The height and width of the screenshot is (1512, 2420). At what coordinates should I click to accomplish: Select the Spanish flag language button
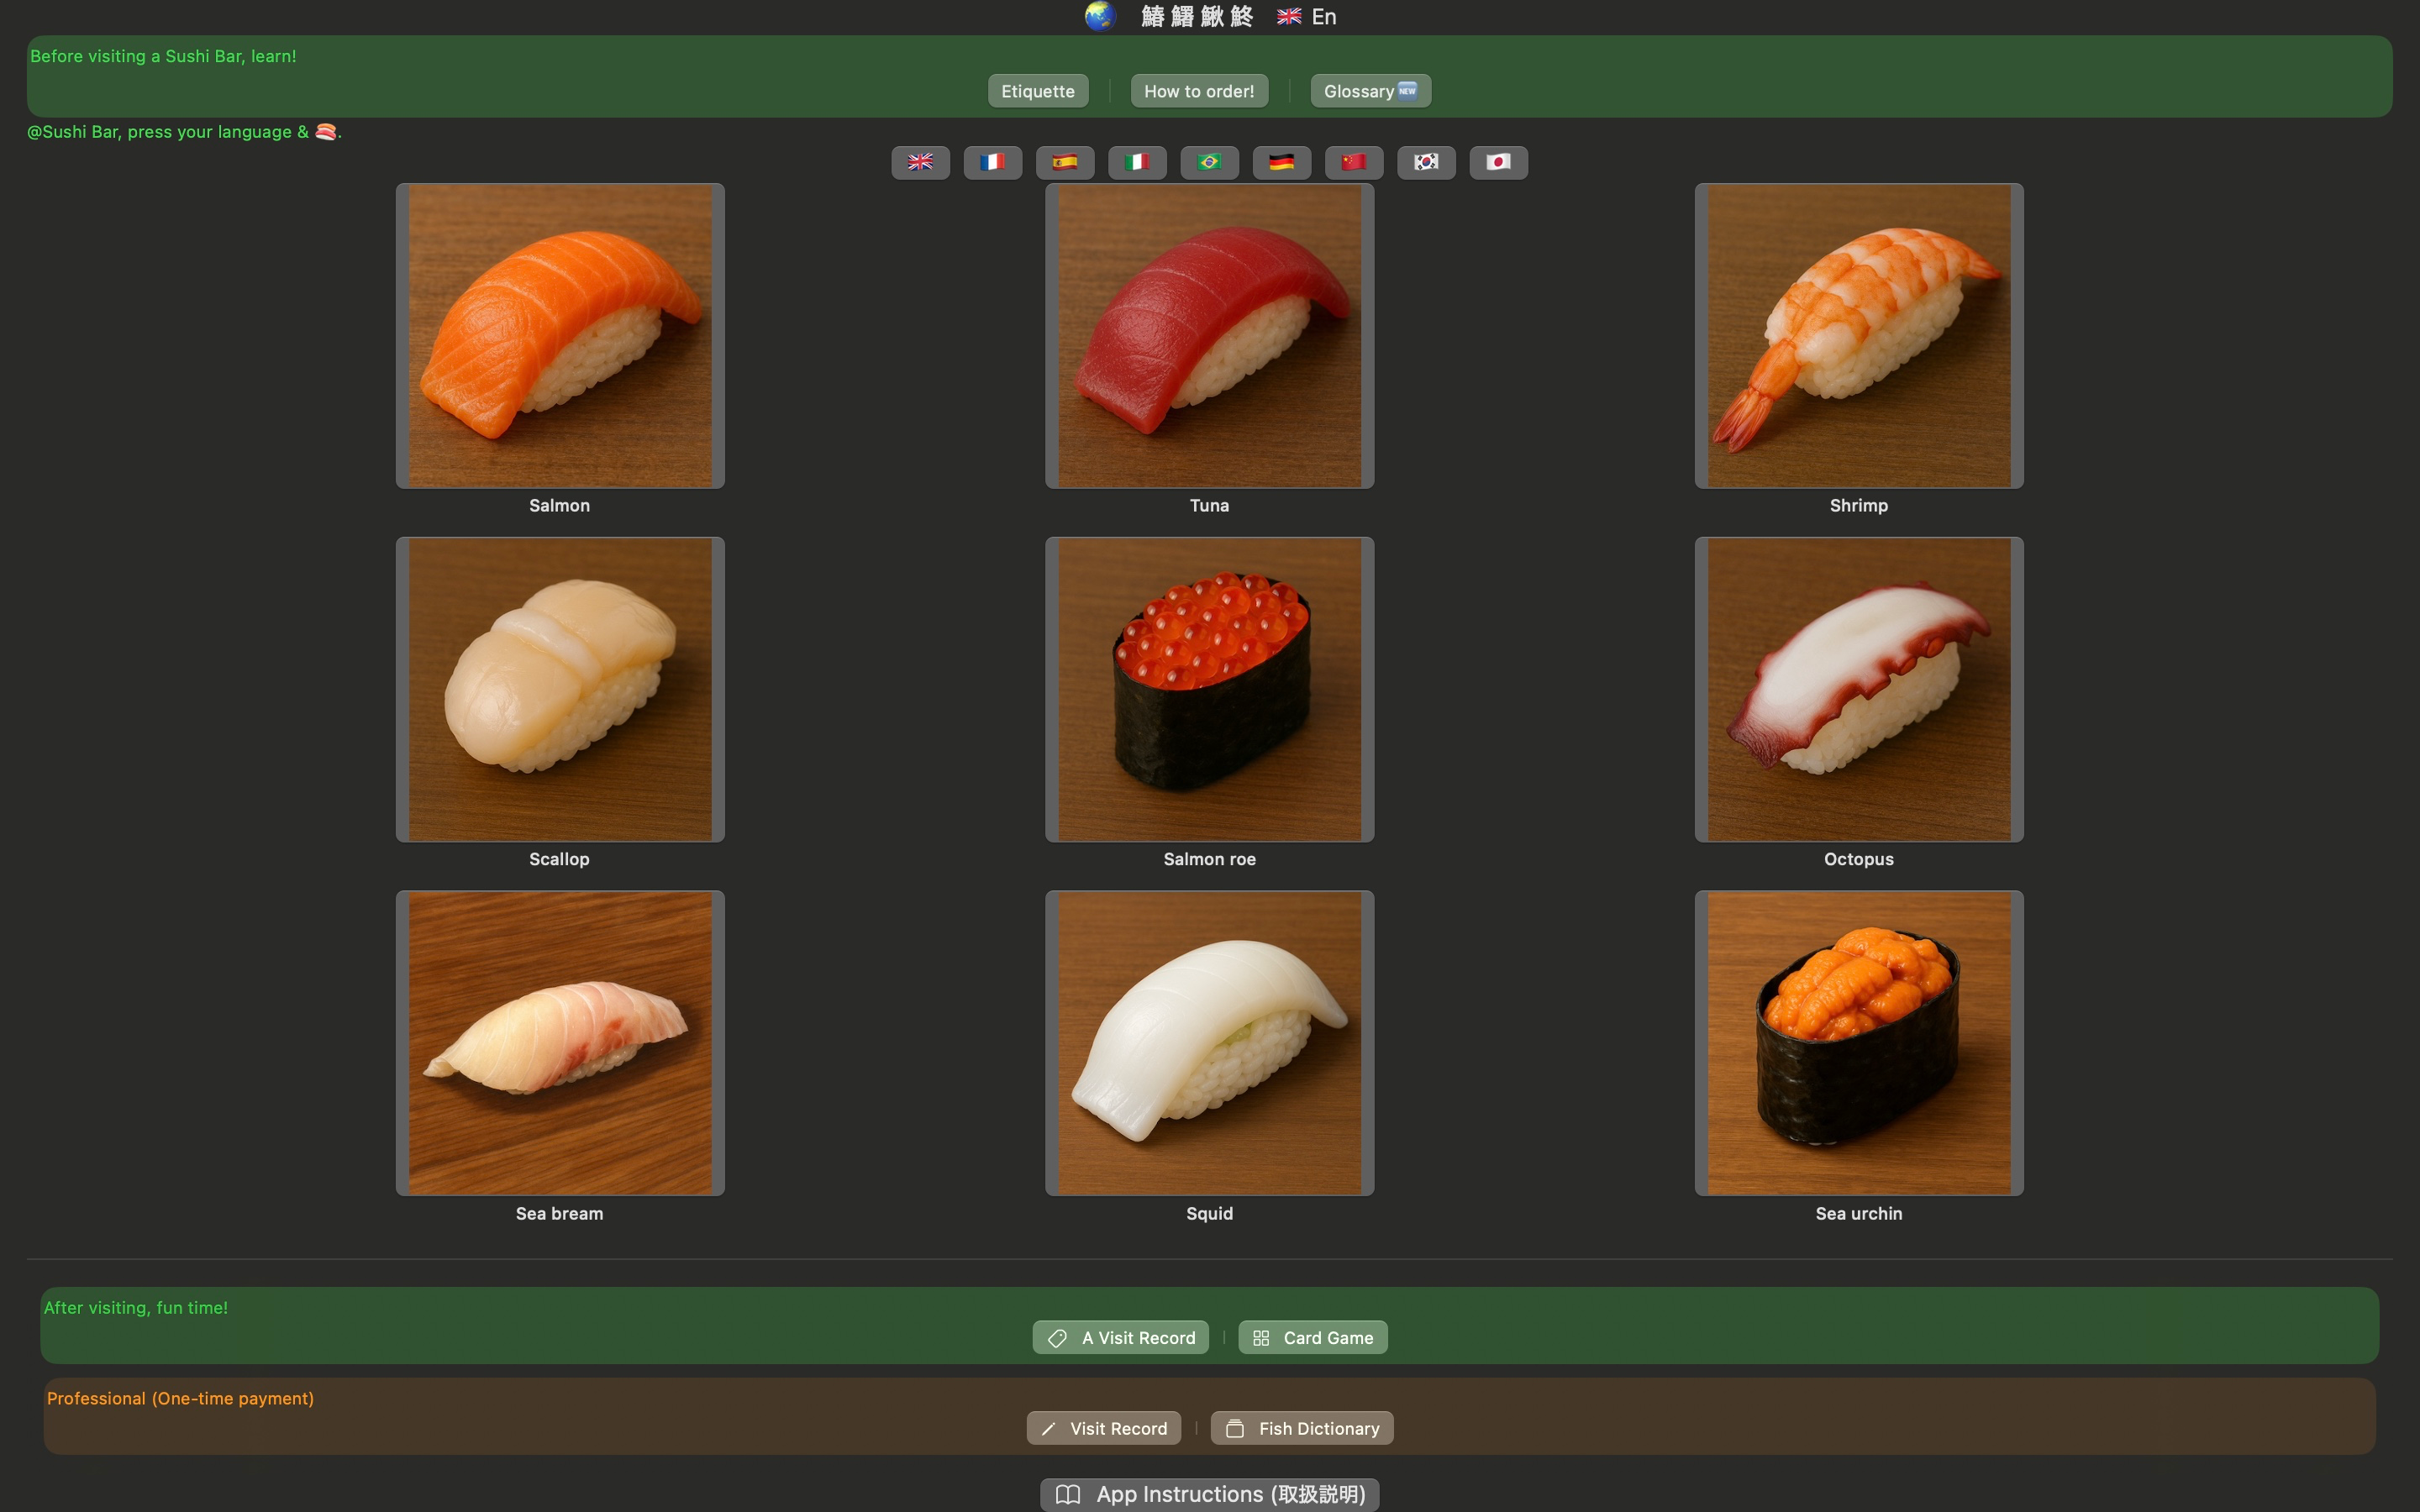tap(1065, 162)
